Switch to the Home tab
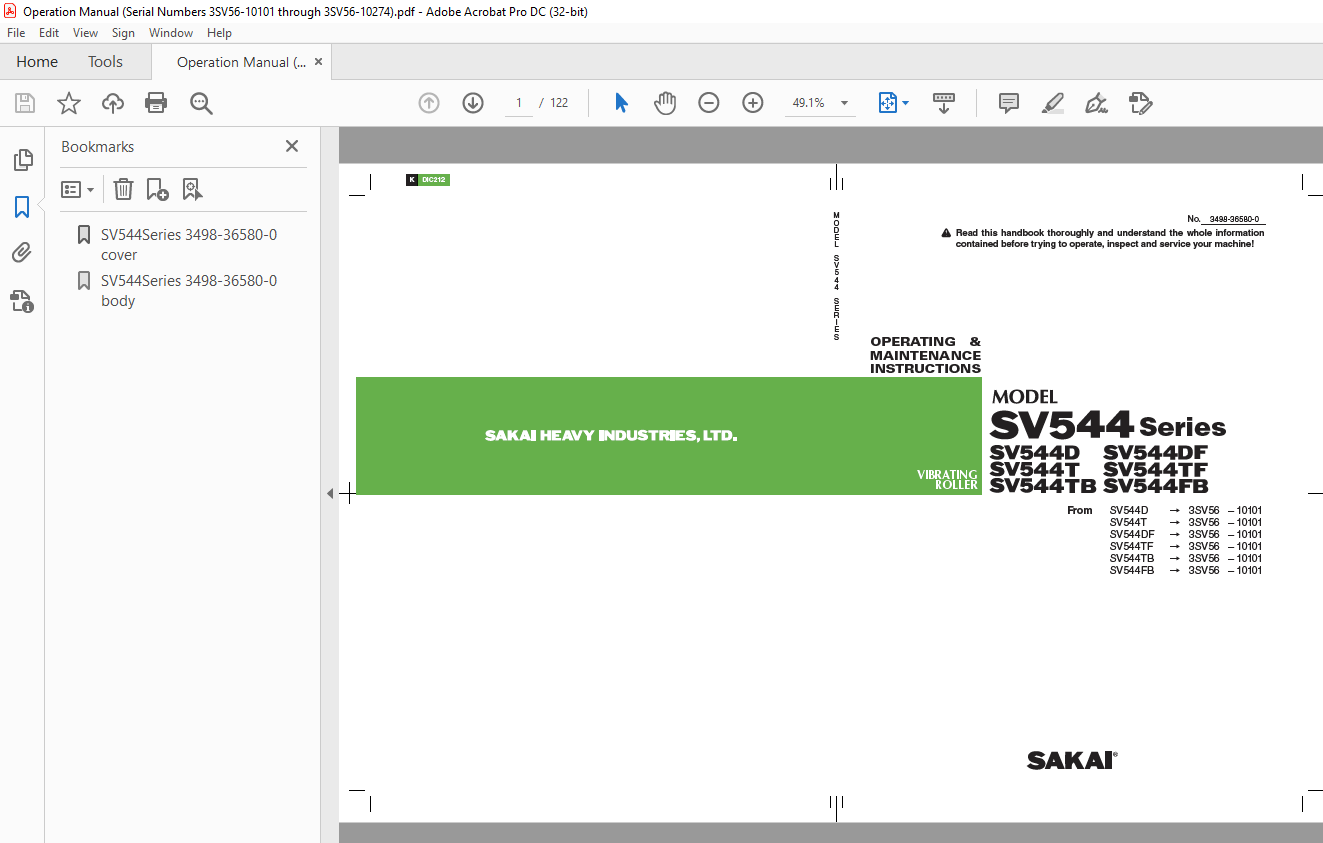Viewport: 1323px width, 843px height. pyautogui.click(x=37, y=62)
